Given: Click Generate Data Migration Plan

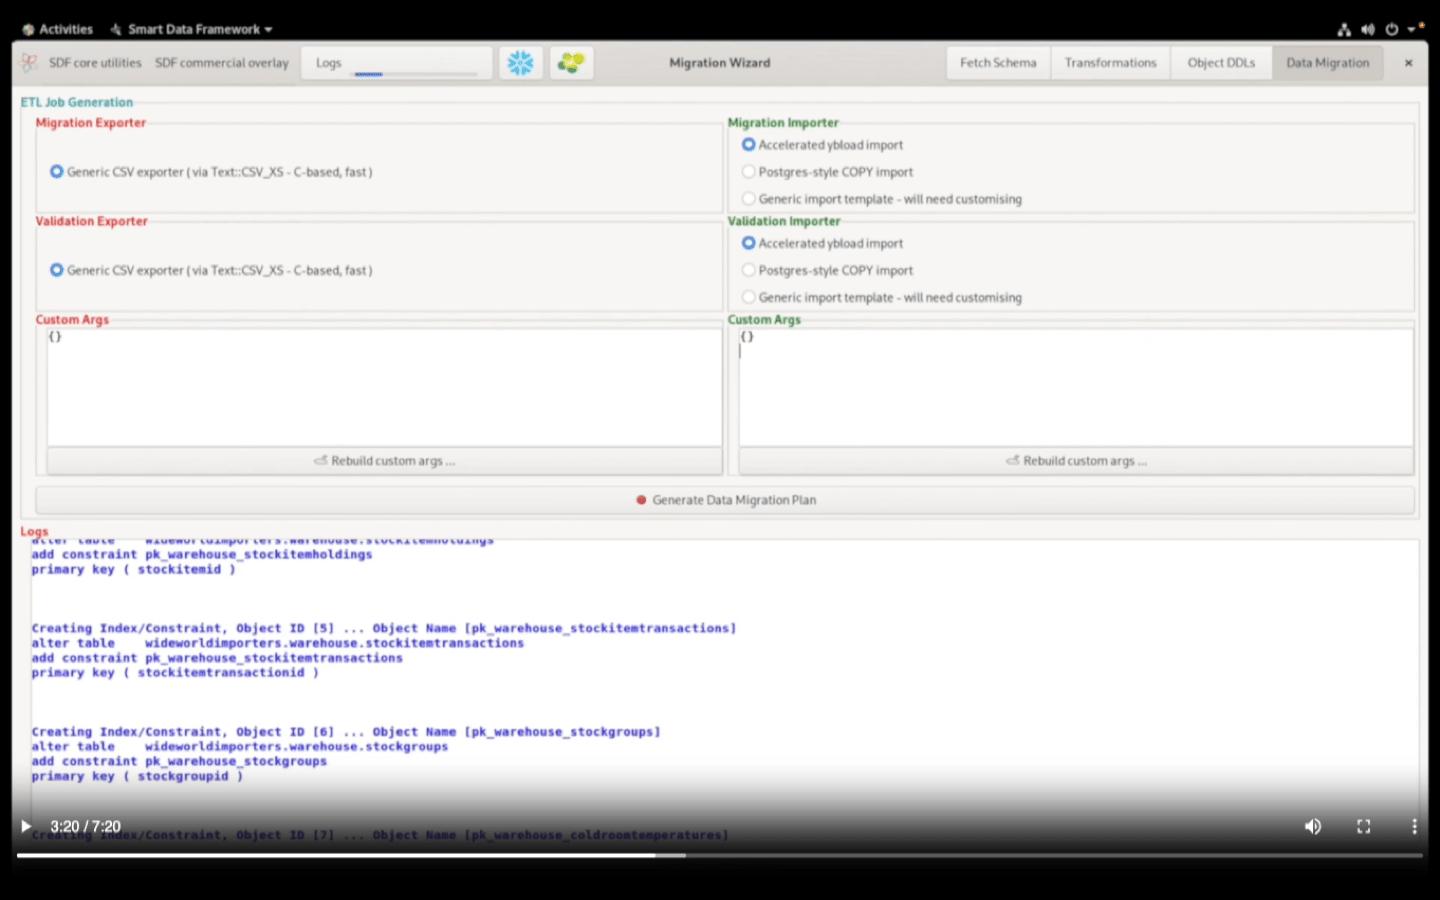Looking at the screenshot, I should [x=726, y=500].
